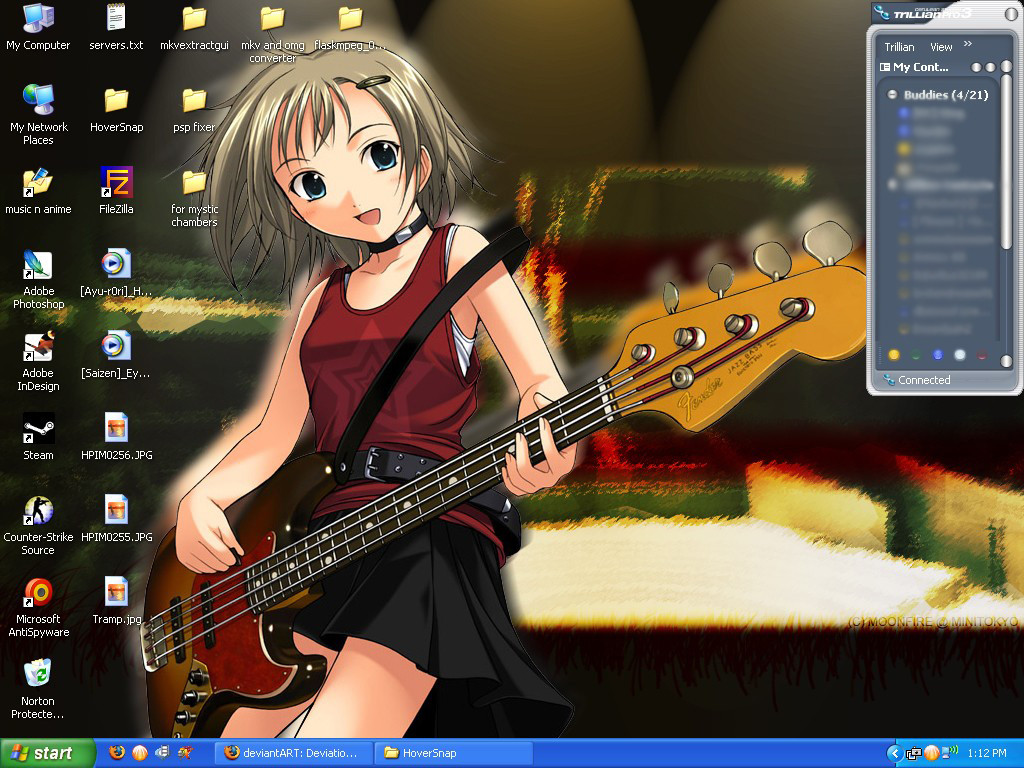Screen dimensions: 1024x768
Task: Click the Trillian logo in title bar
Action: pos(881,12)
